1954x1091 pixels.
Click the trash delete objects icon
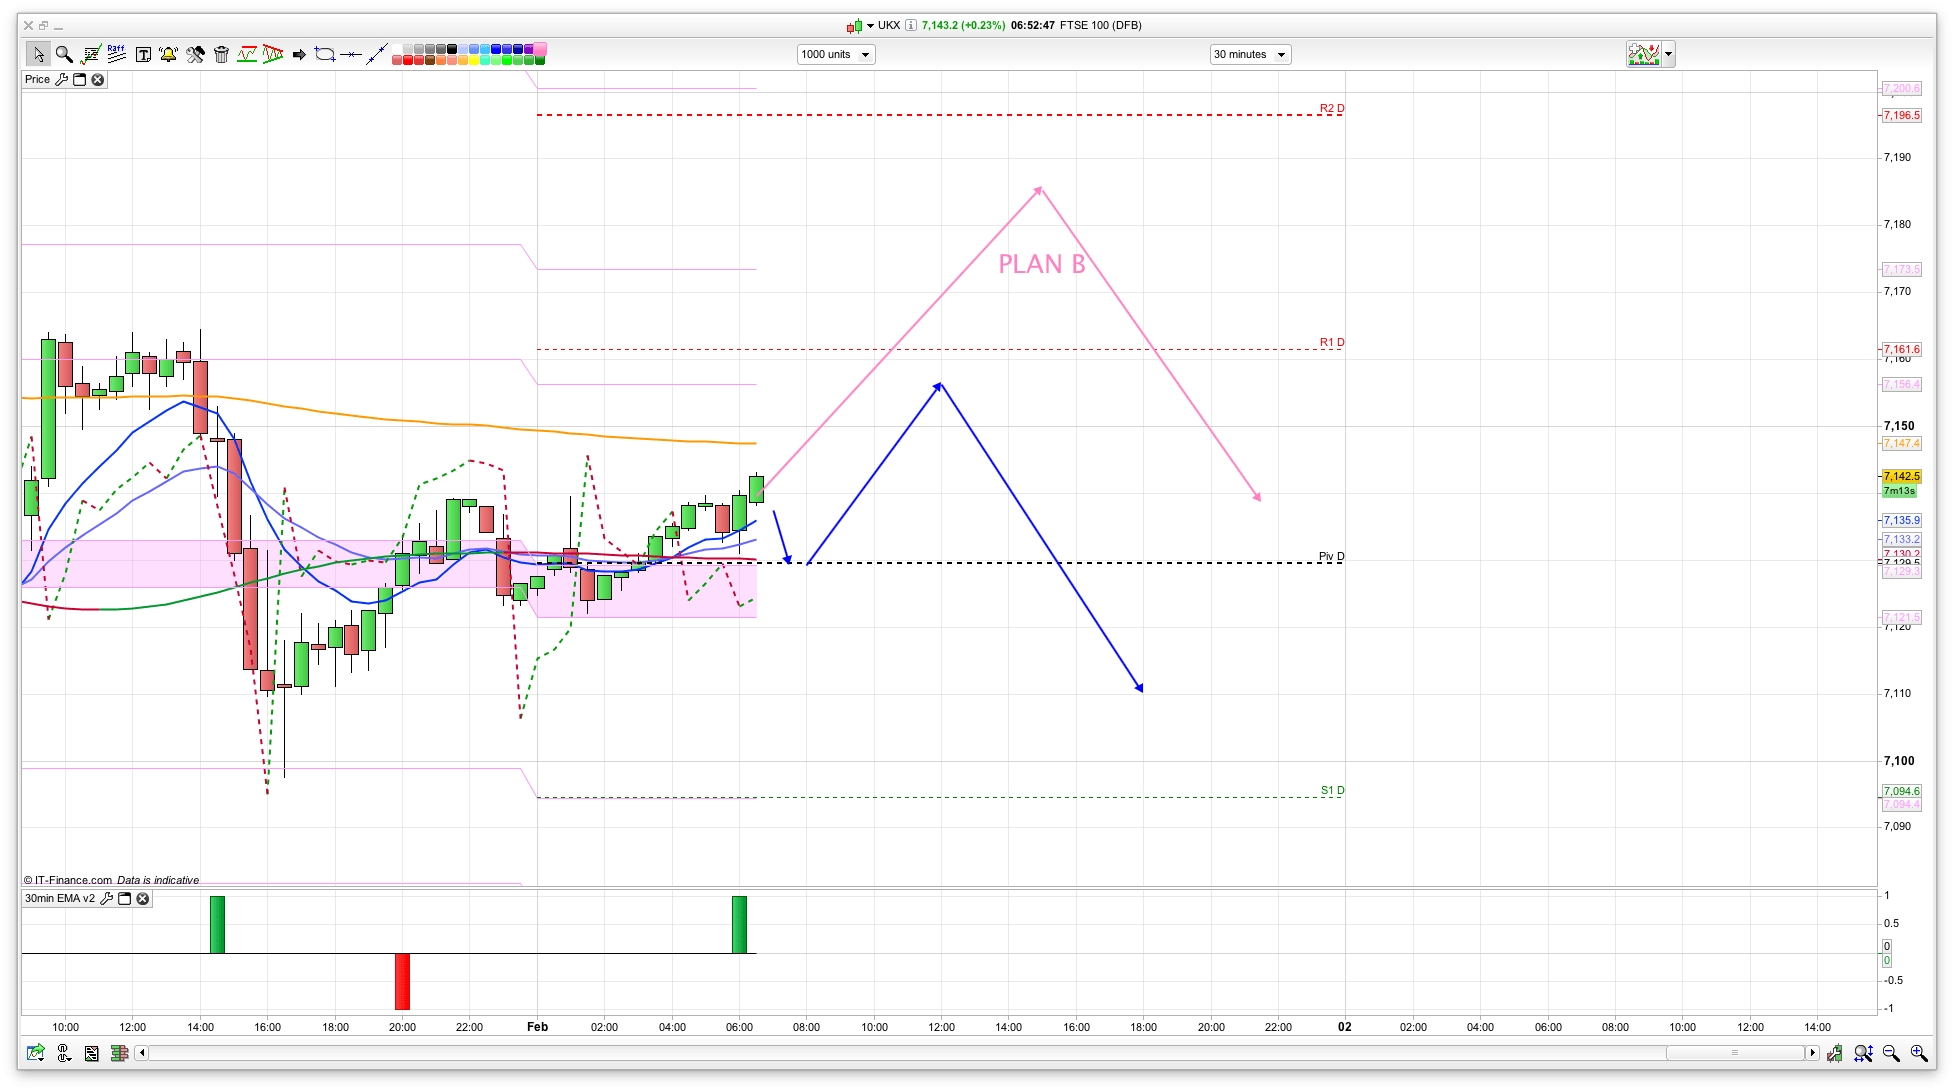click(221, 54)
